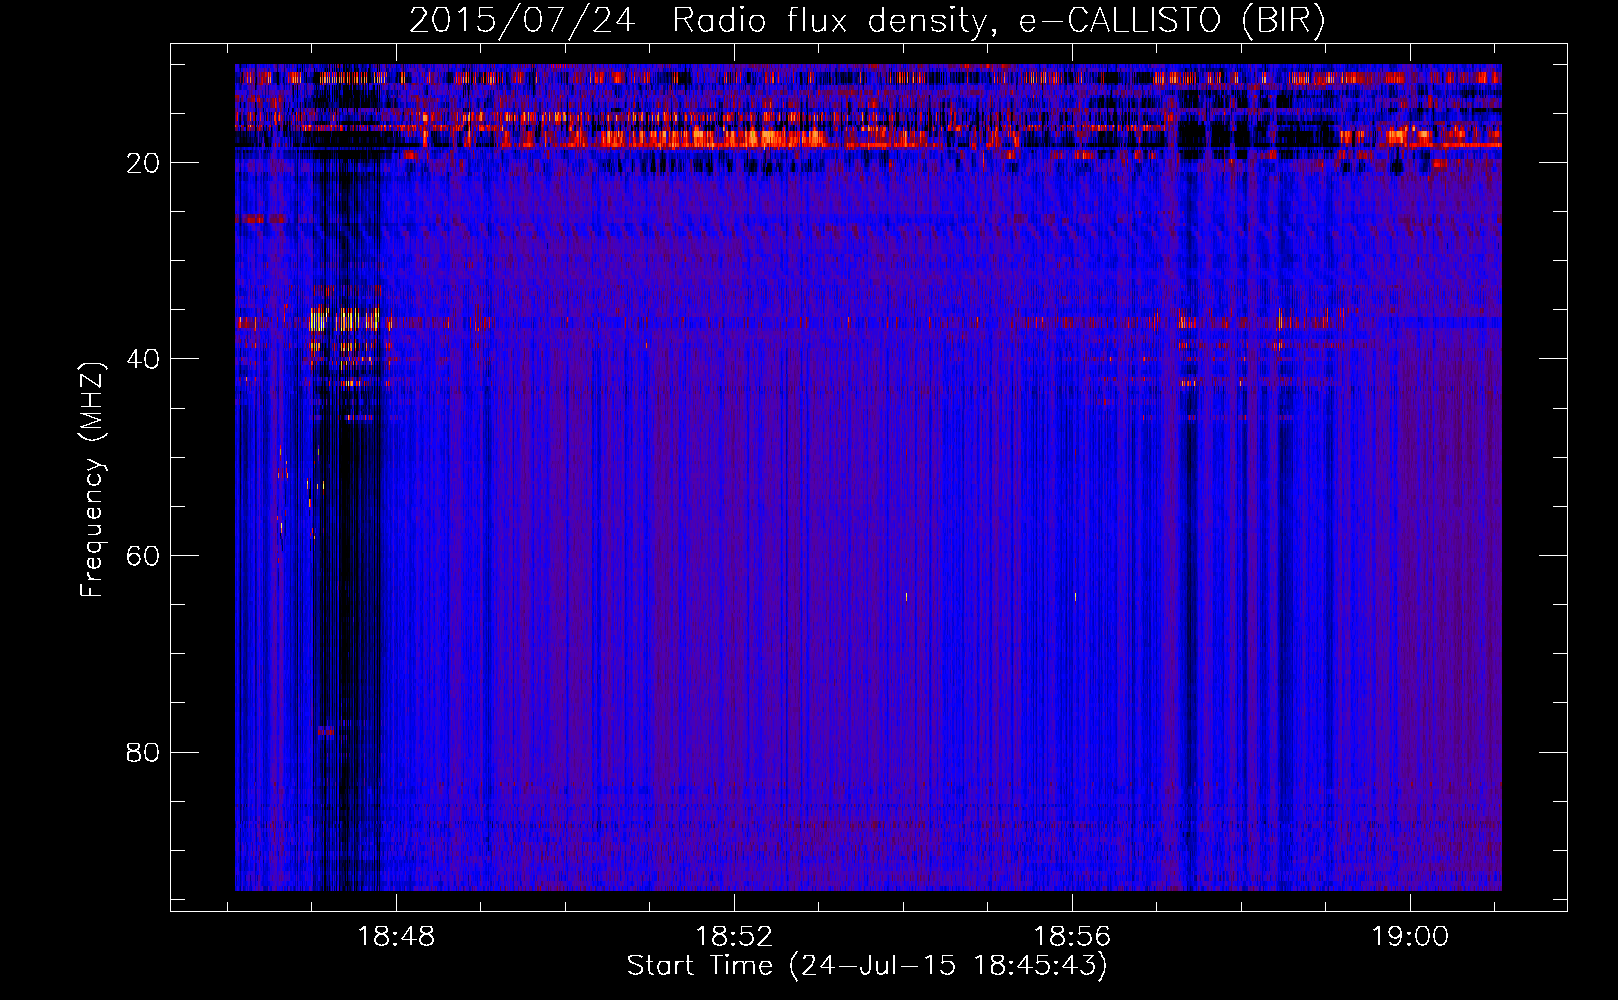Click the 20 frequency tick label
This screenshot has height=1000, width=1618.
[x=143, y=163]
